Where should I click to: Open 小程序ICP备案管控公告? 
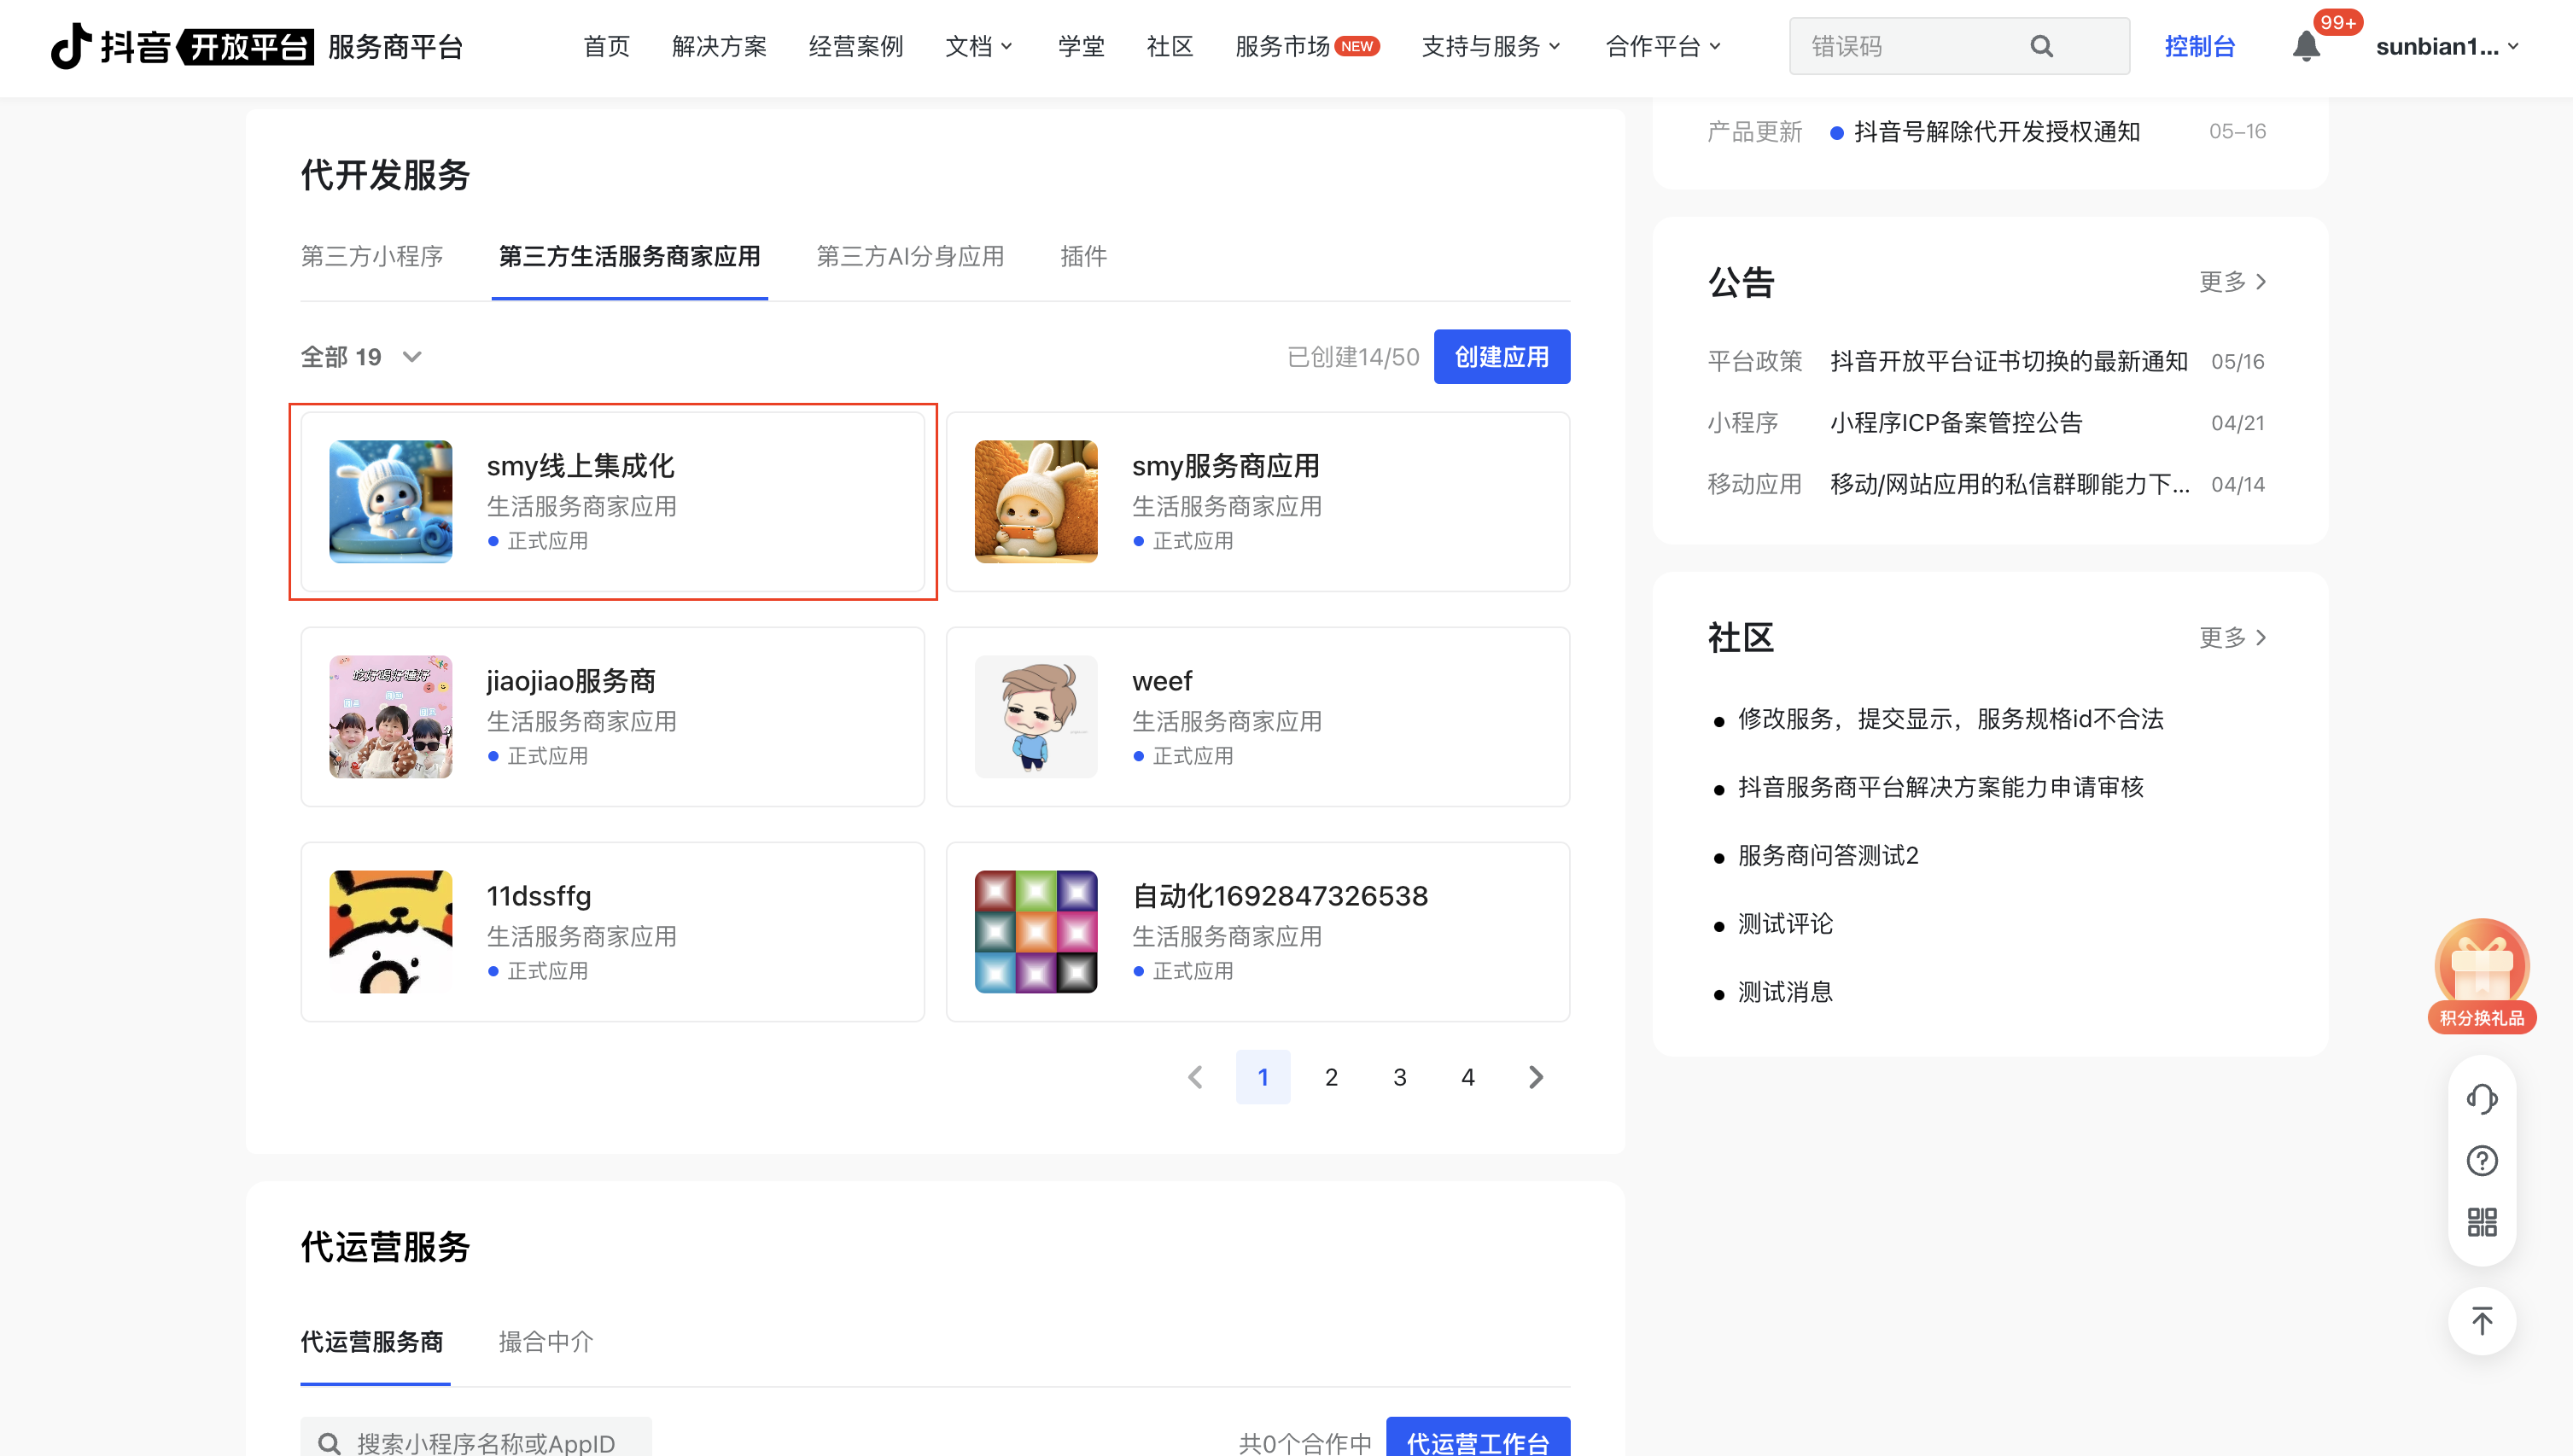[1956, 423]
